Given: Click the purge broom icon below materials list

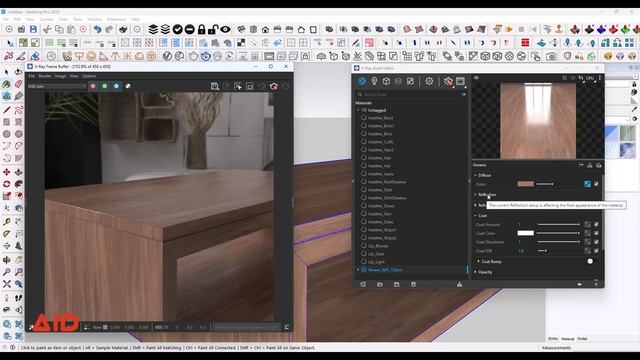Looking at the screenshot, I should tap(459, 284).
